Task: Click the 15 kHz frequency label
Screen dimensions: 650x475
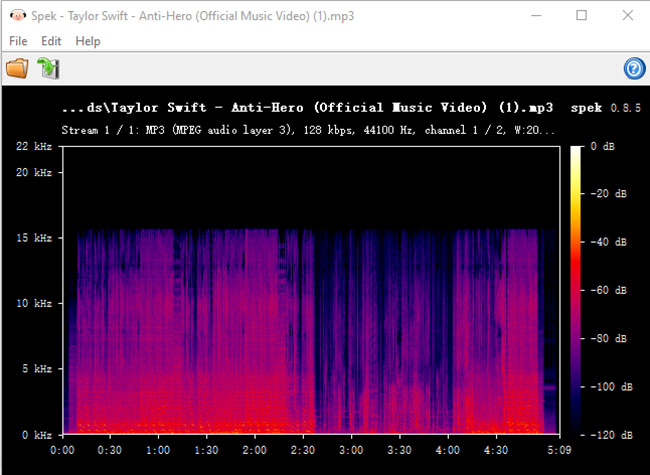Action: (34, 238)
